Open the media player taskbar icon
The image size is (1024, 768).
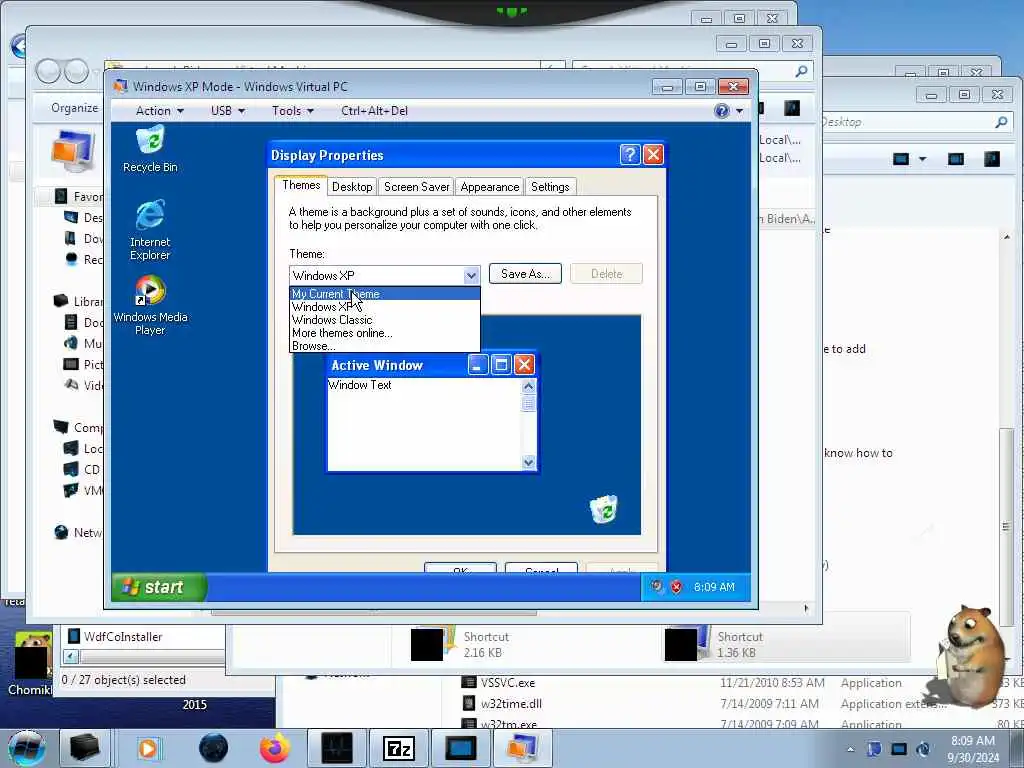coord(148,748)
